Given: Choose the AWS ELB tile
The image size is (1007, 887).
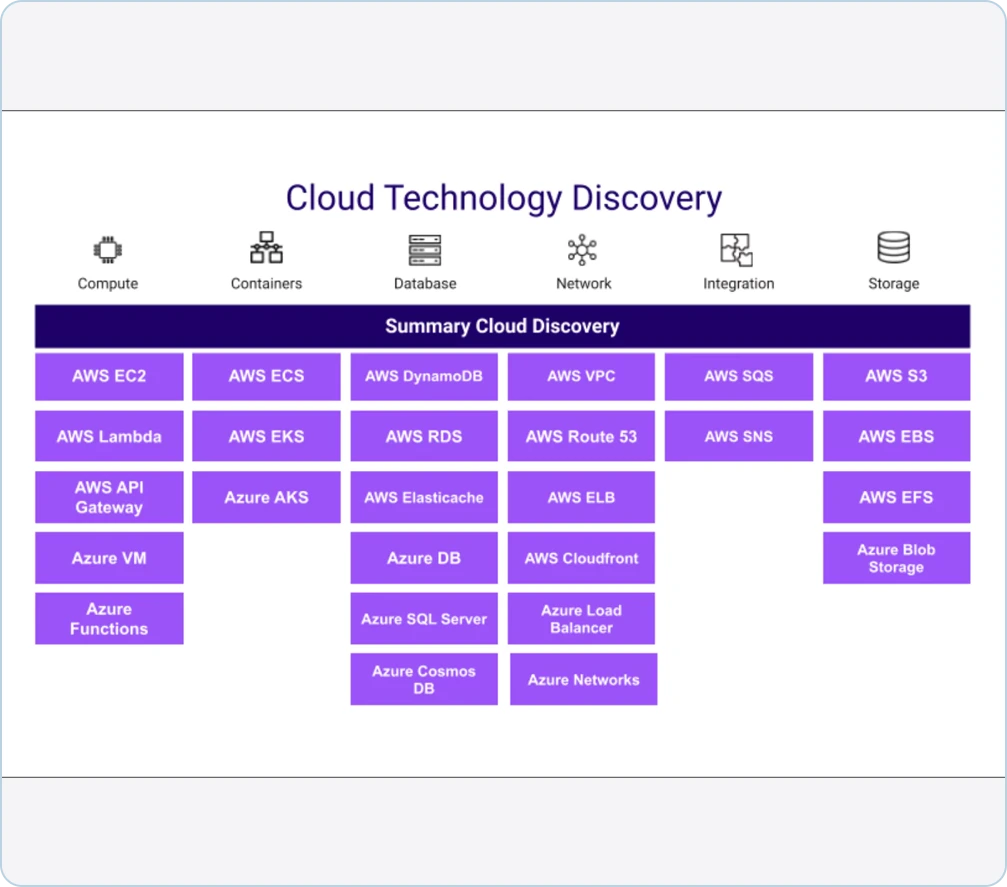Looking at the screenshot, I should tap(581, 497).
